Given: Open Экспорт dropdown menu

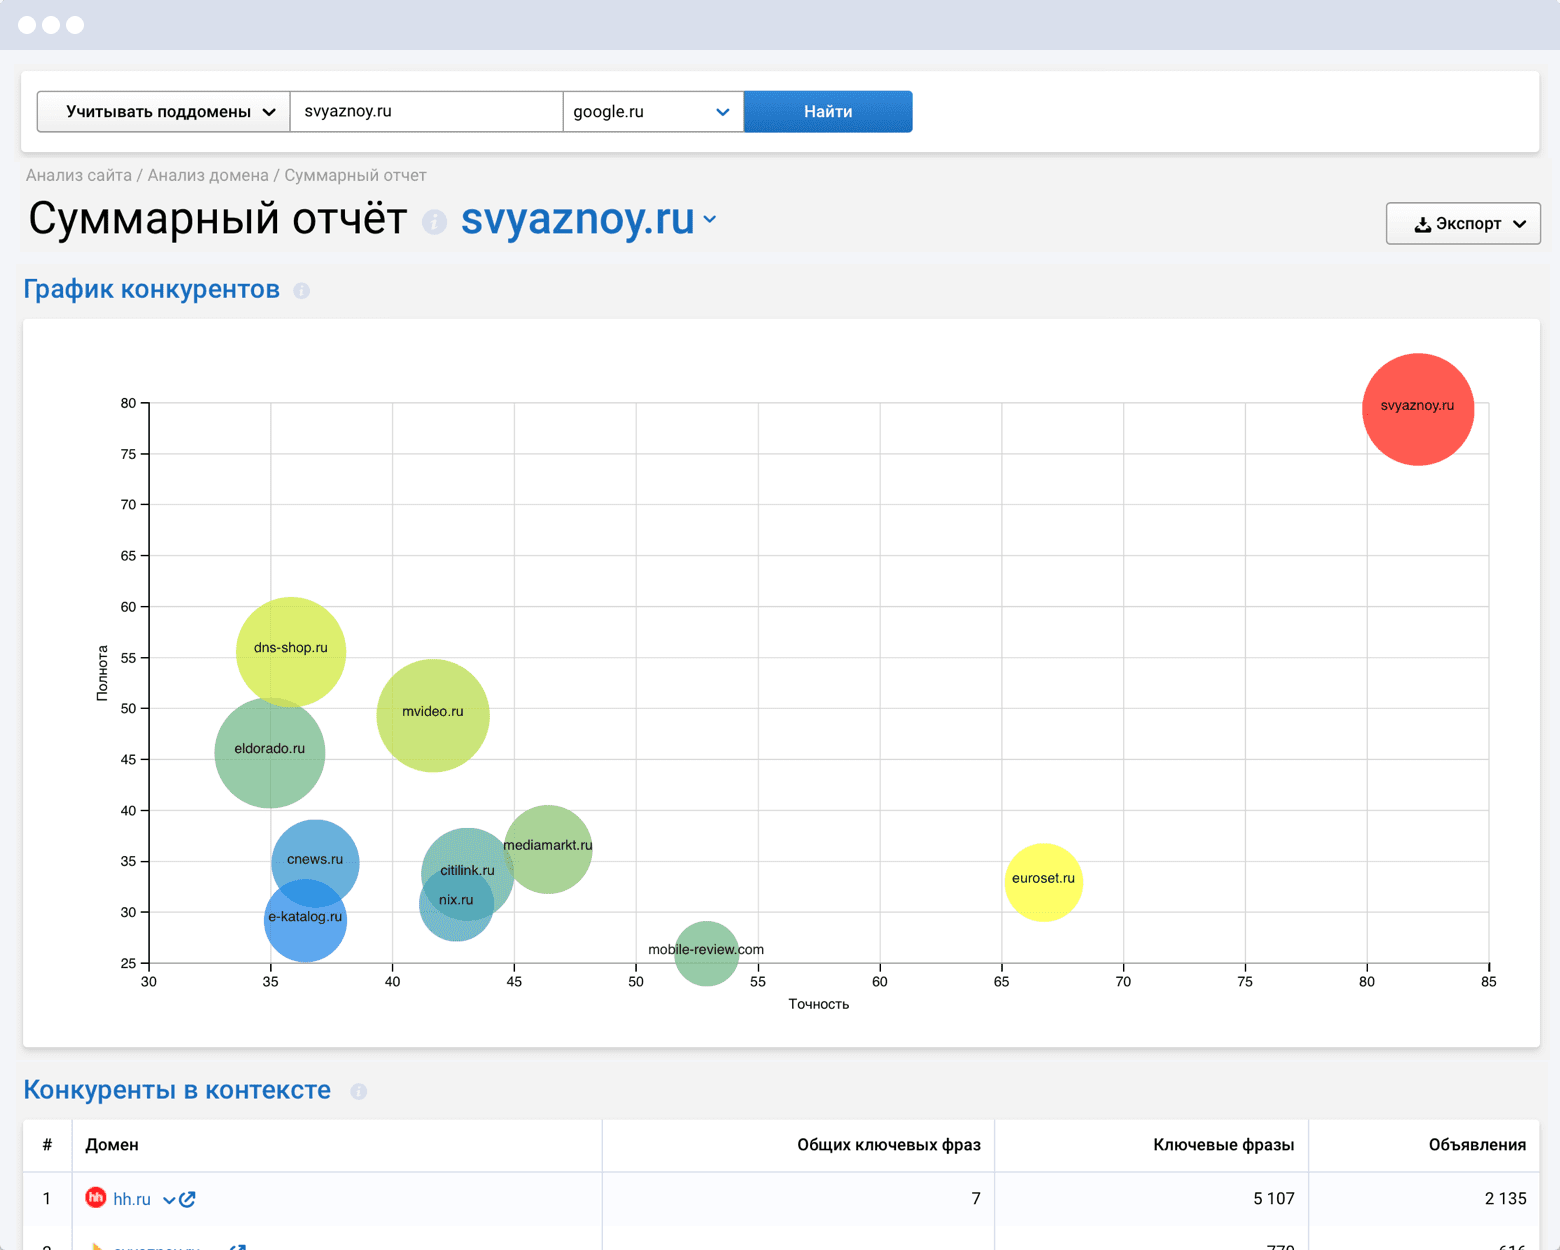Looking at the screenshot, I should click(x=1463, y=223).
